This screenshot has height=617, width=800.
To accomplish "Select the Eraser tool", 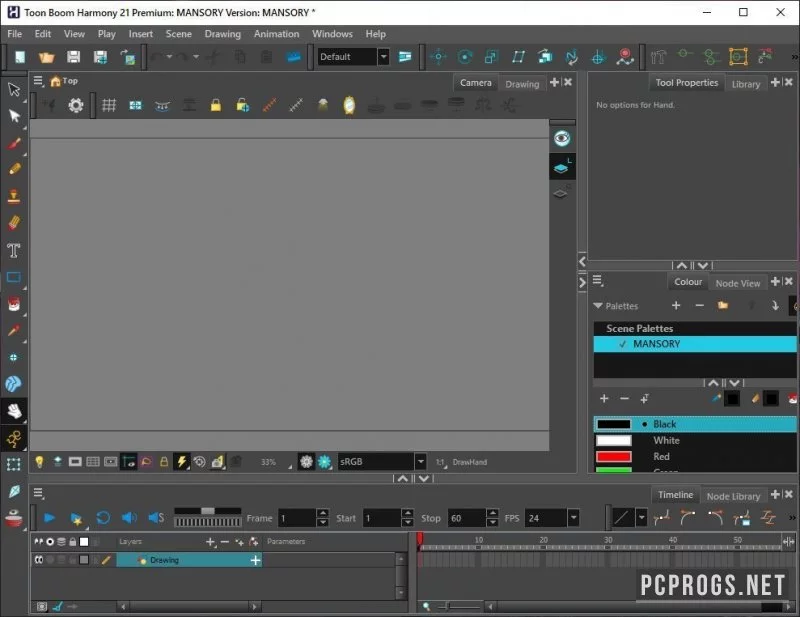I will click(14, 223).
